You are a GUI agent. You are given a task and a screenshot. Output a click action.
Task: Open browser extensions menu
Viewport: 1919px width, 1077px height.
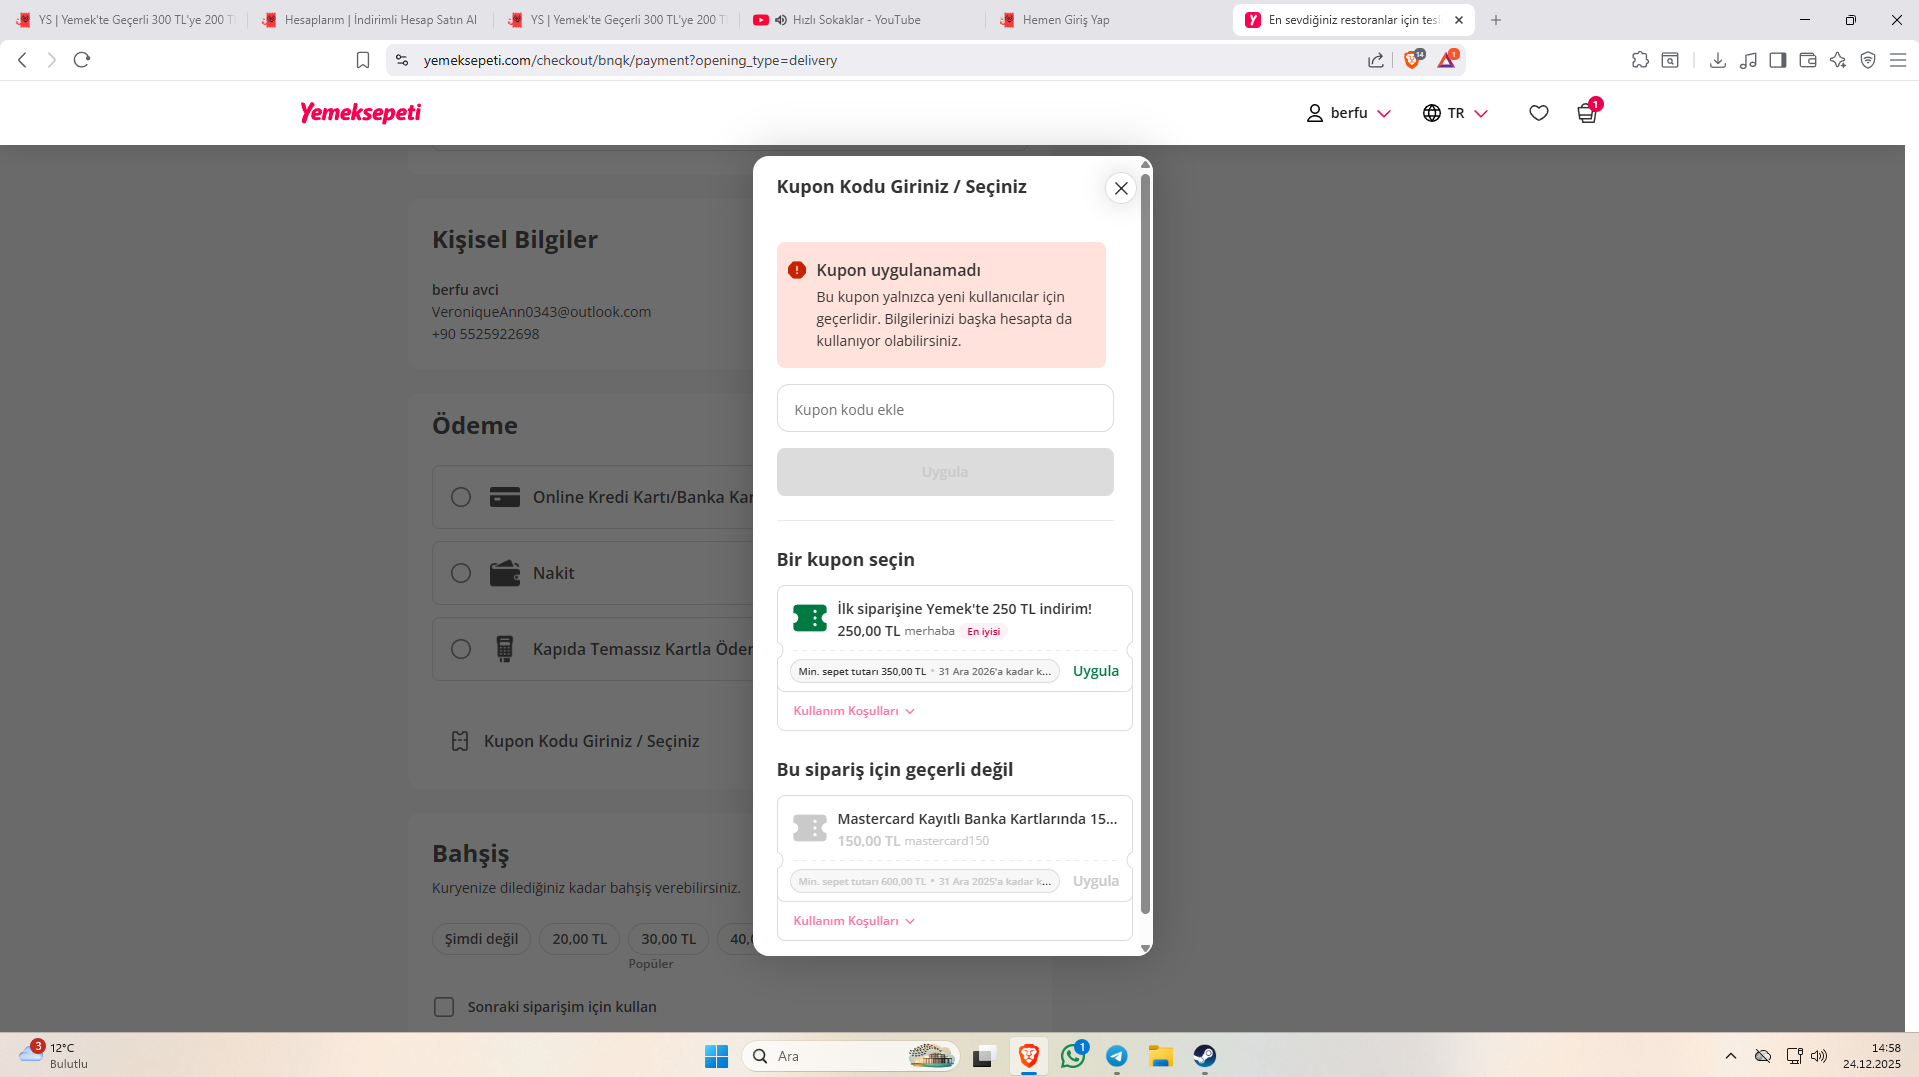point(1640,60)
